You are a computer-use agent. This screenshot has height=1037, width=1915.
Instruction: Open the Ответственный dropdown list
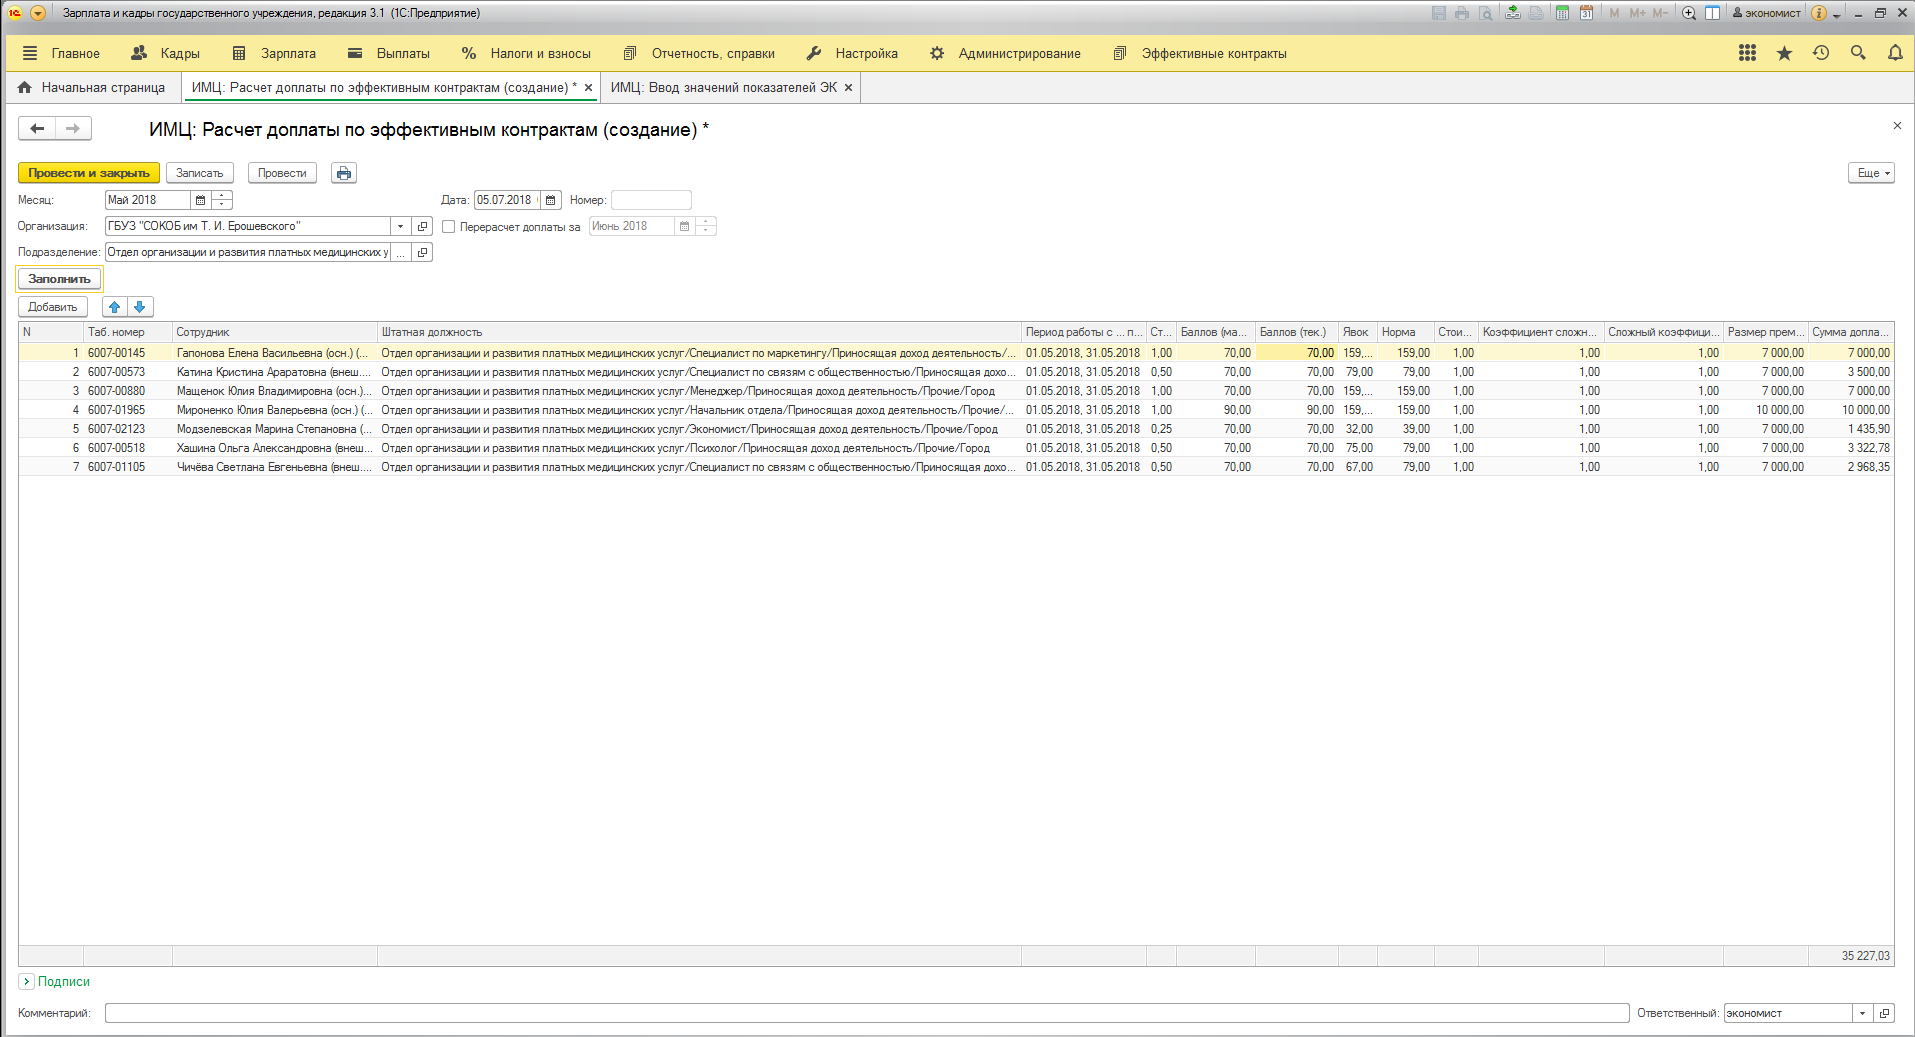coord(1862,1013)
